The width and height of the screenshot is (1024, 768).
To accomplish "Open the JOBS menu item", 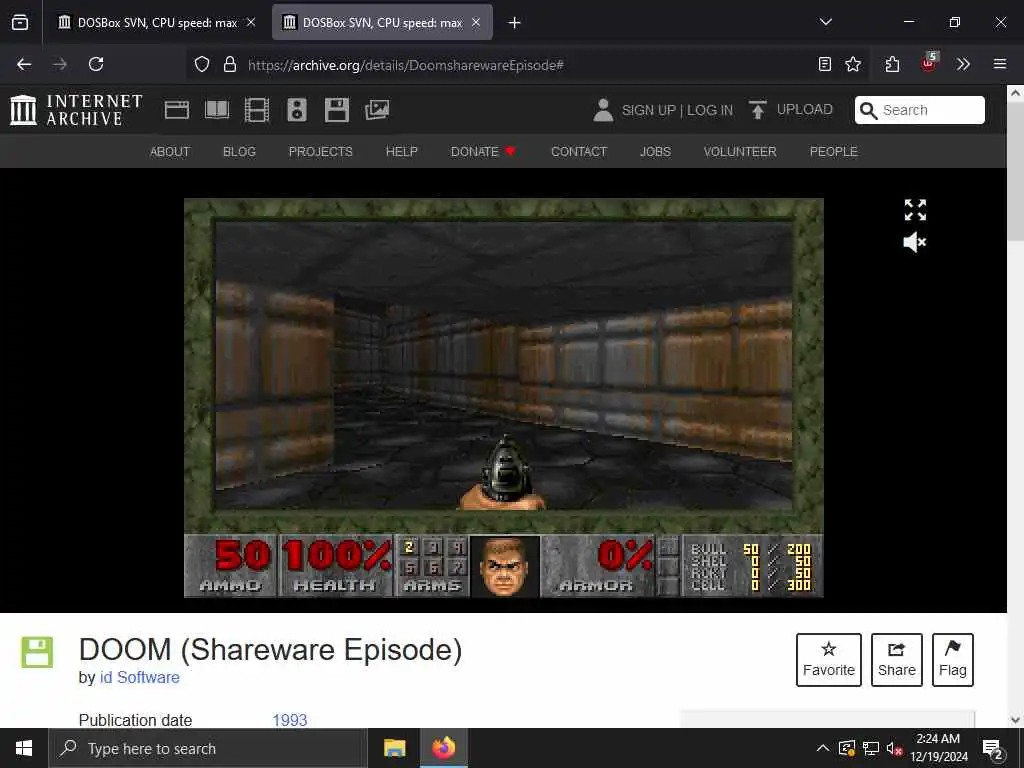I will tap(655, 152).
